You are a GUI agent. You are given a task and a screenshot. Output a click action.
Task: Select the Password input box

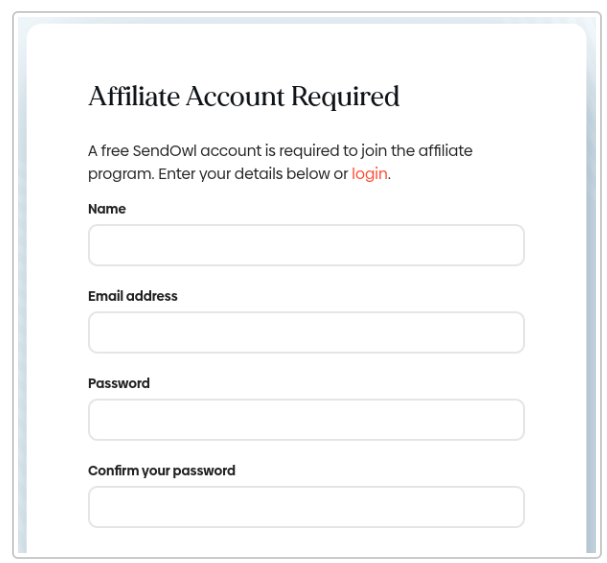coord(306,420)
